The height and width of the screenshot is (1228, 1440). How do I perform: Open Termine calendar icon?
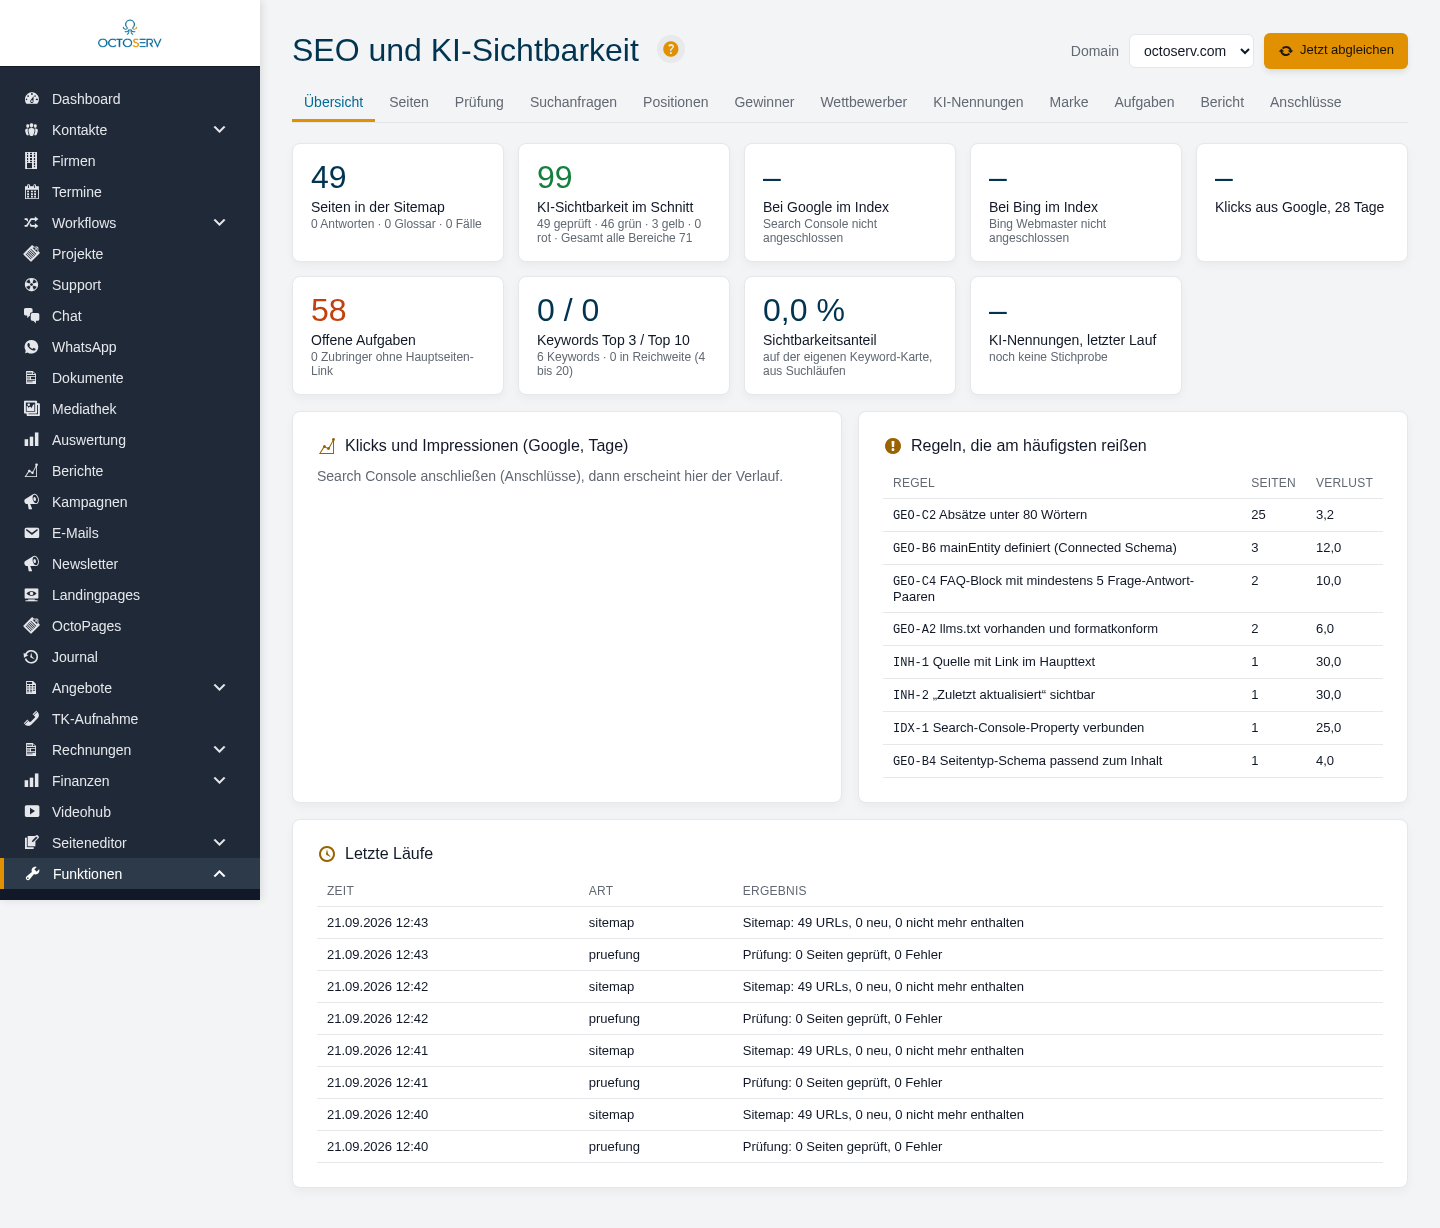coord(32,192)
